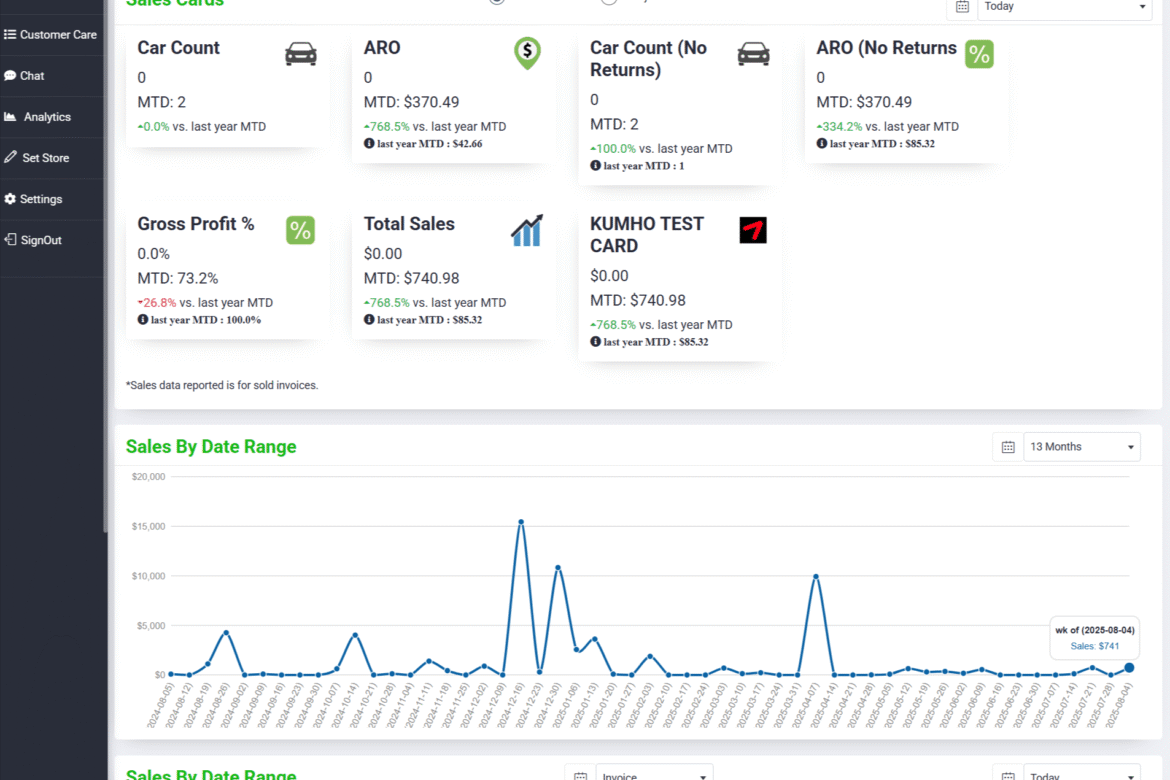Image resolution: width=1170 pixels, height=780 pixels.
Task: Click calendar icon beside the 13 Months dropdown
Action: (x=1008, y=447)
